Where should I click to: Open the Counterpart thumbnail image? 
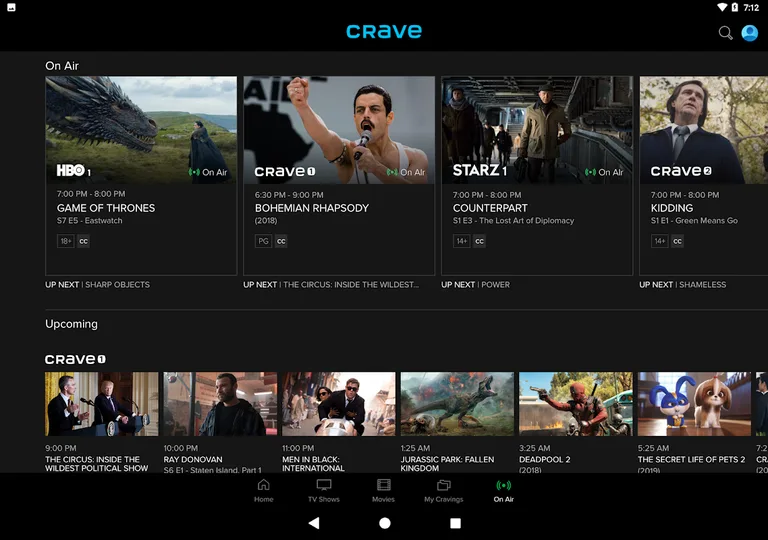pos(537,130)
